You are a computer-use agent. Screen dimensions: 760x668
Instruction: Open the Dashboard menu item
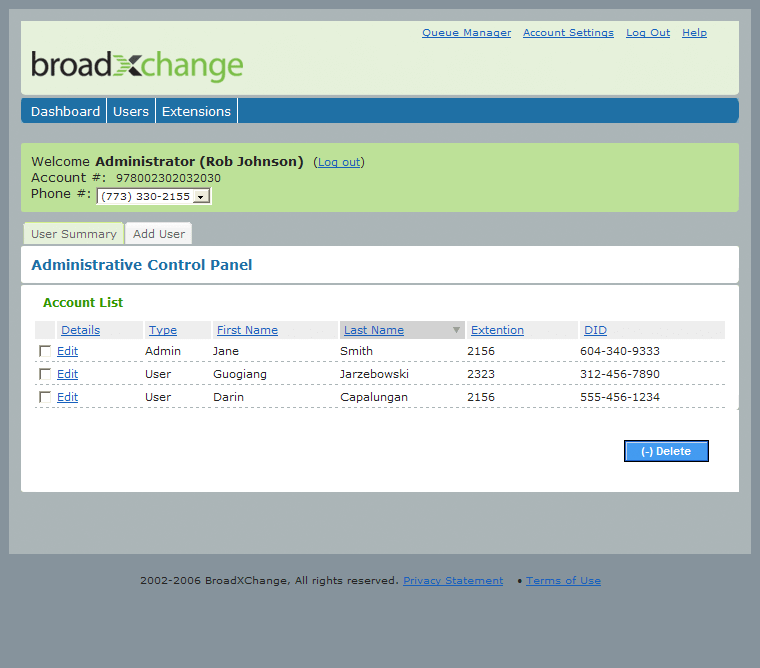click(65, 111)
